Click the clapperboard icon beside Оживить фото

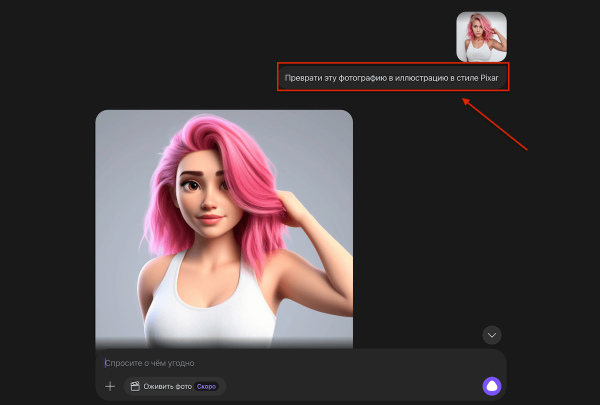tap(134, 386)
